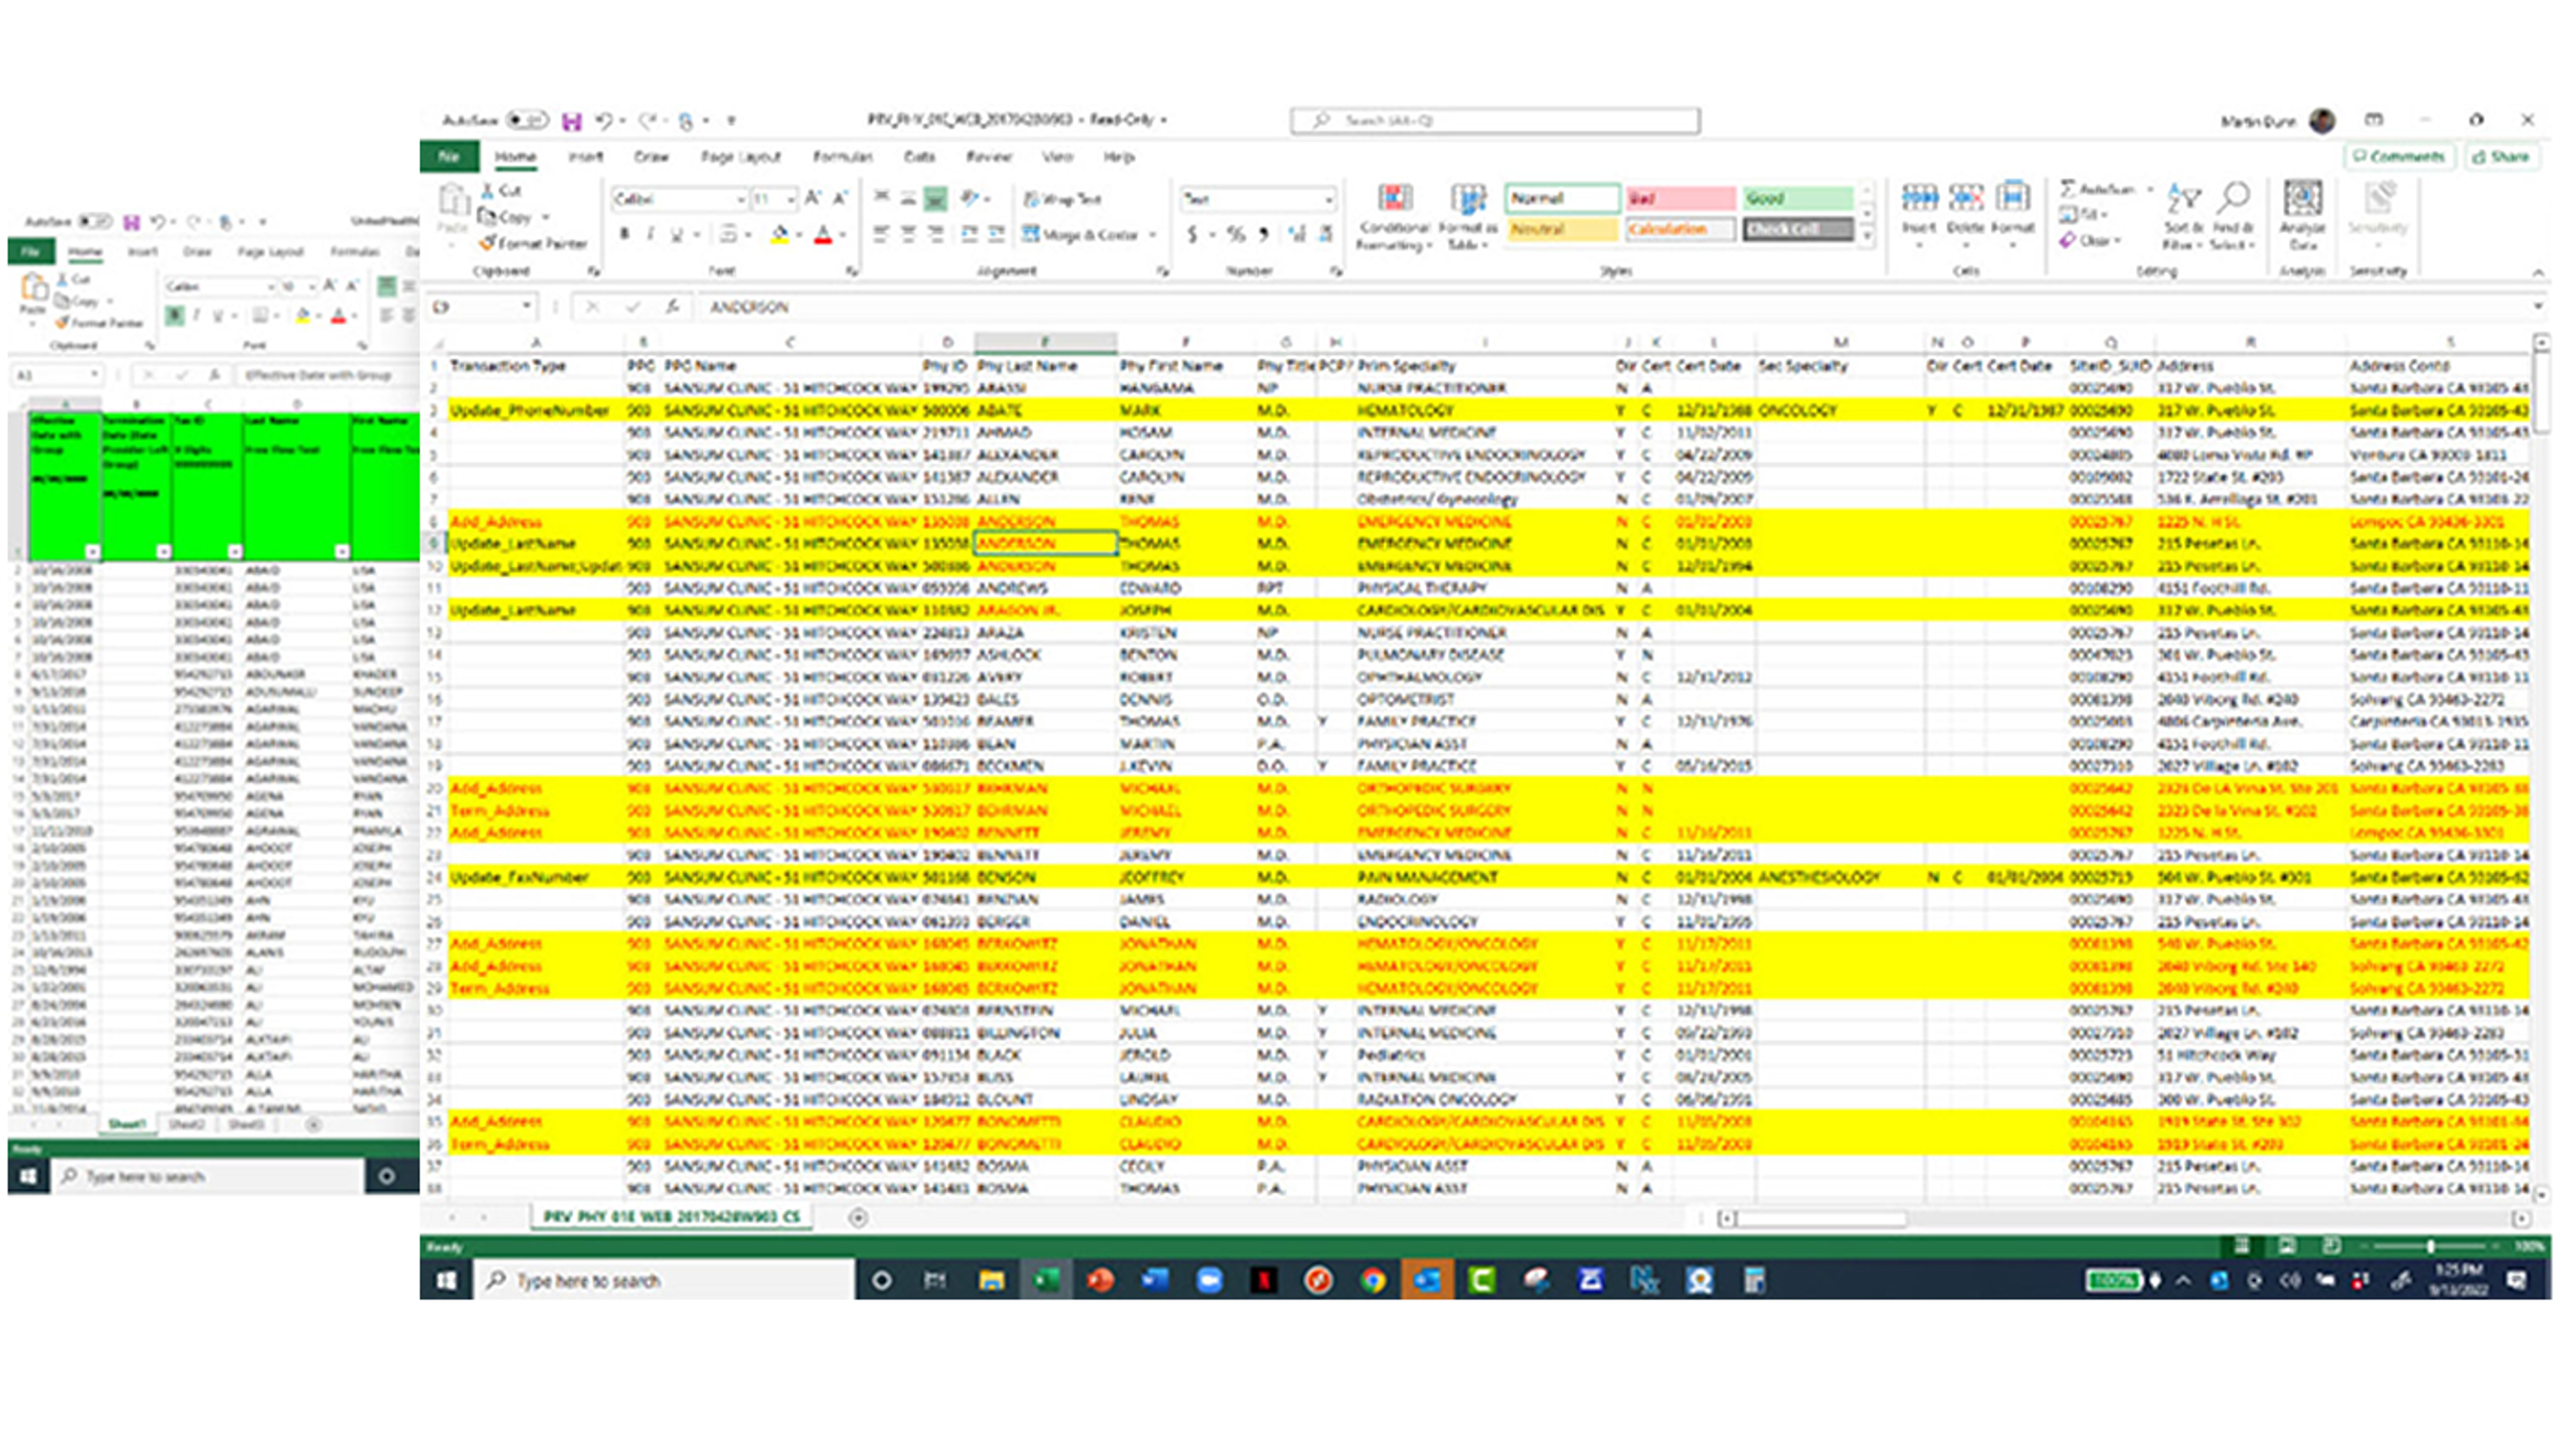The image size is (2576, 1450).
Task: Toggle Wrap Text option
Action: [1062, 199]
